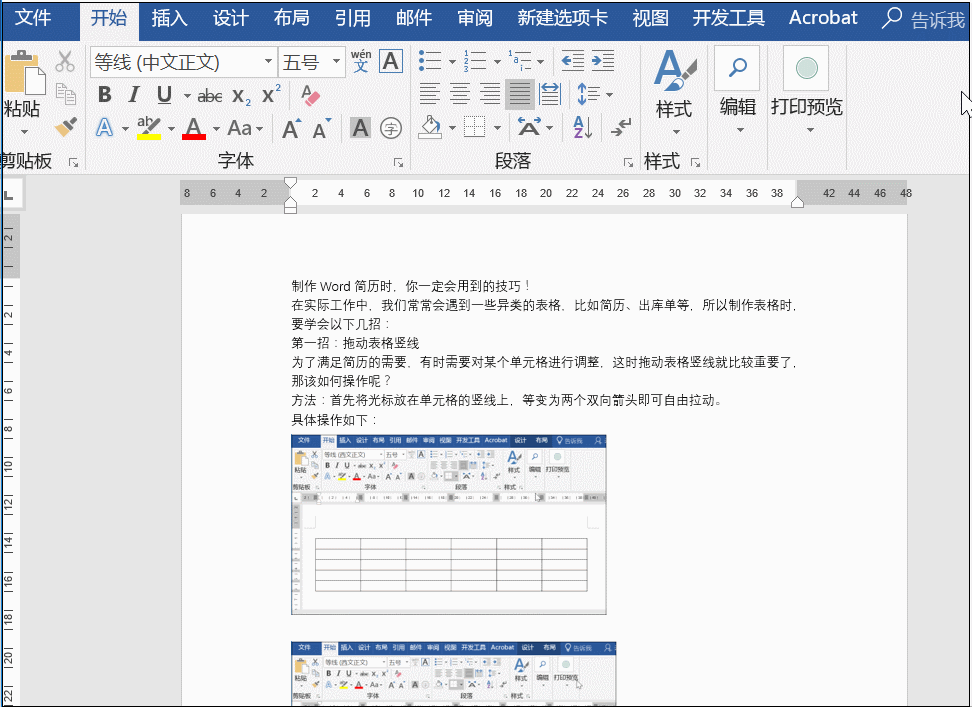The image size is (972, 707).
Task: Switch to the Review (审阅) tab
Action: coord(475,18)
